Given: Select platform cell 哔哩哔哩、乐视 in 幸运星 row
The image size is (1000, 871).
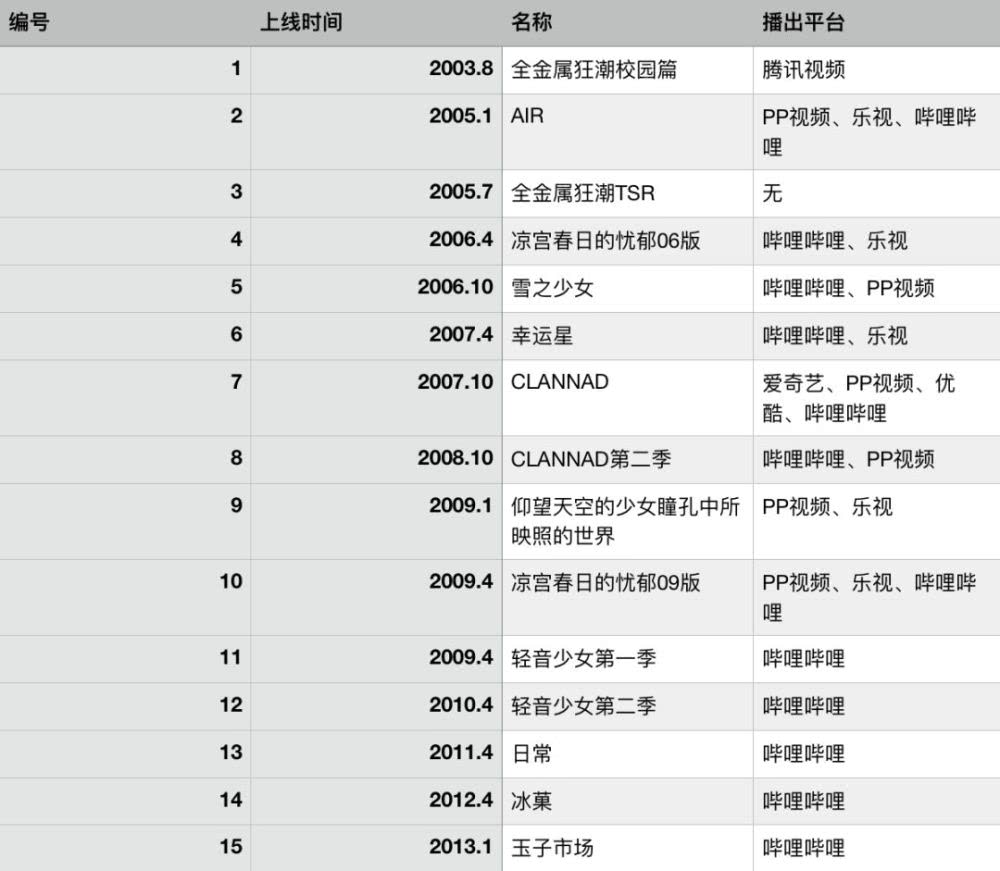Looking at the screenshot, I should tap(876, 336).
